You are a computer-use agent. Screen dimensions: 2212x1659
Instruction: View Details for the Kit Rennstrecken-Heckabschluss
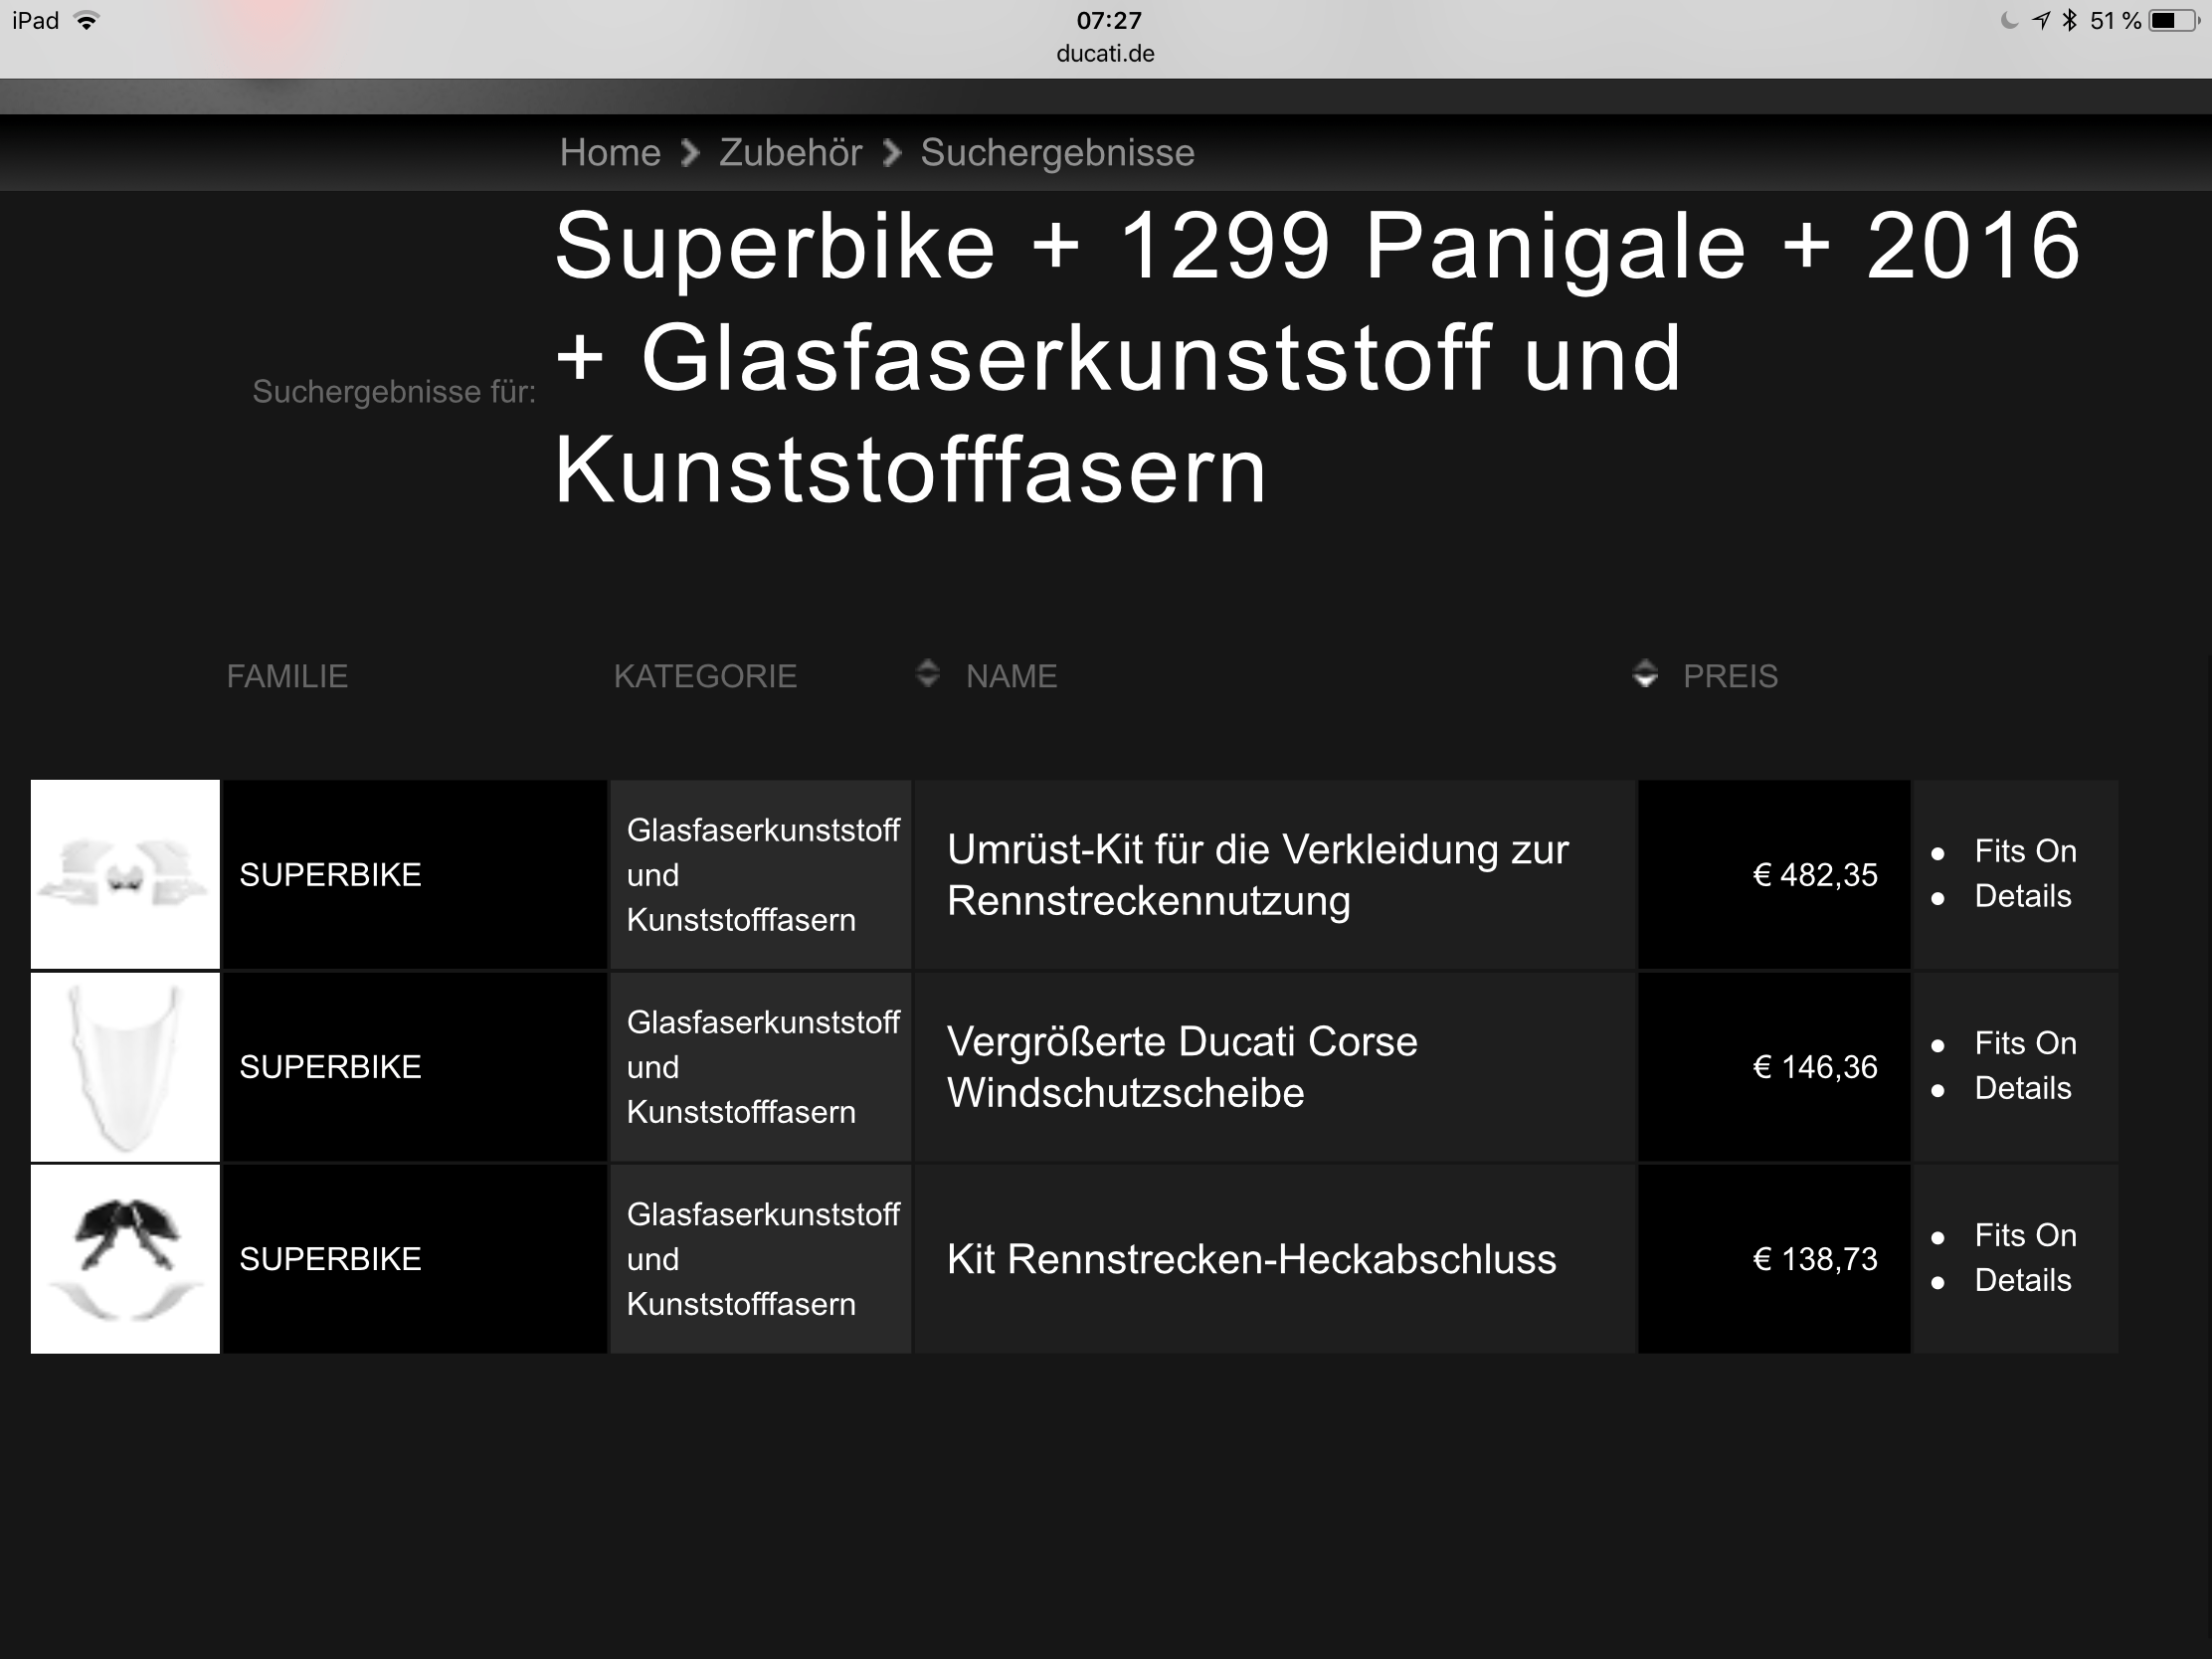[x=2022, y=1280]
